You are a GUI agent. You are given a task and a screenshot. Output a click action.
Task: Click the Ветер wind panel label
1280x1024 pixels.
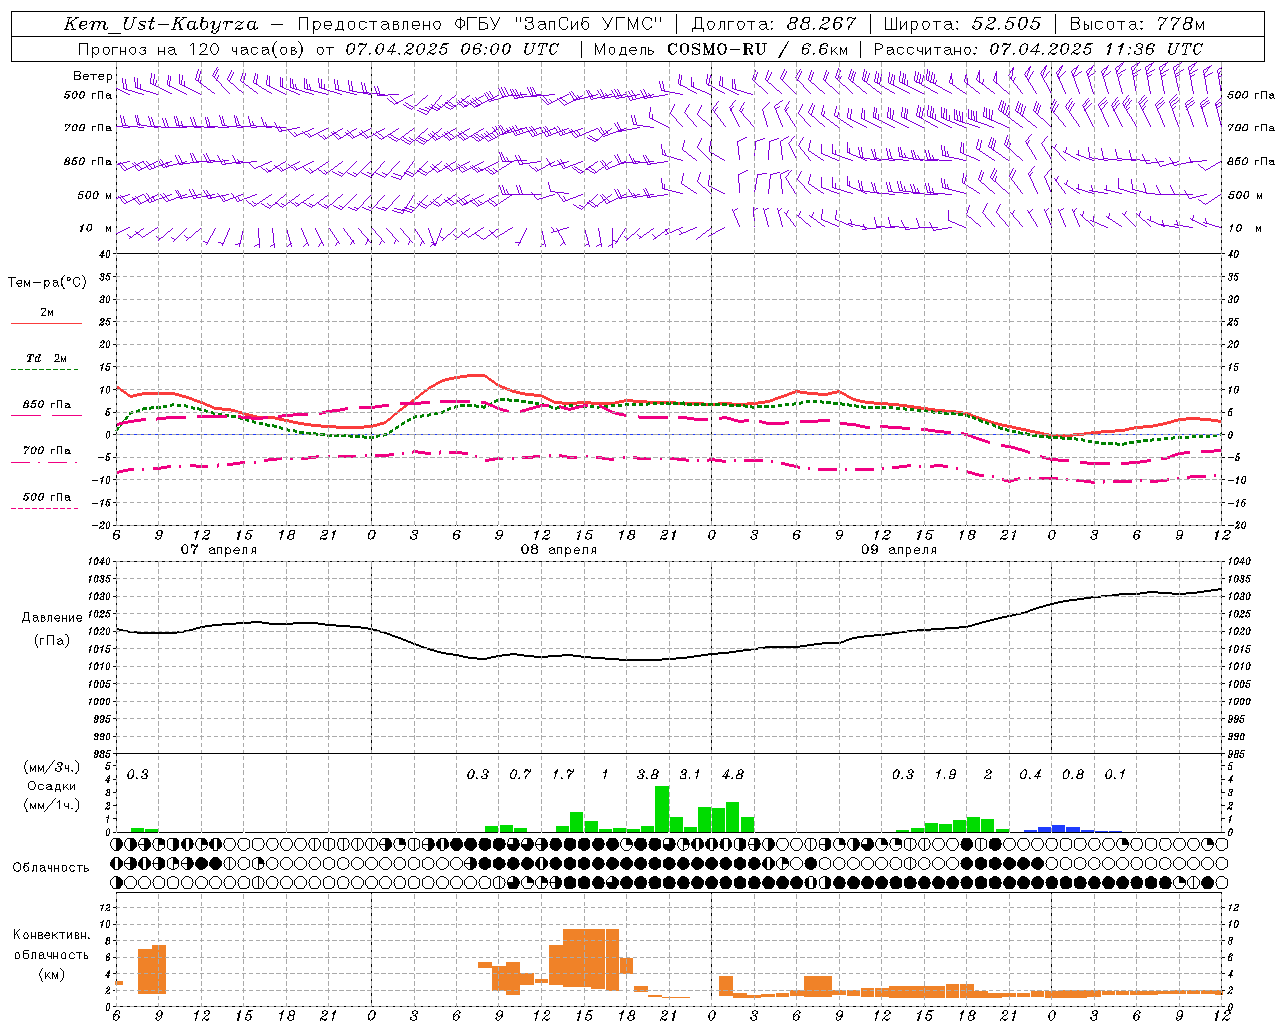92,76
